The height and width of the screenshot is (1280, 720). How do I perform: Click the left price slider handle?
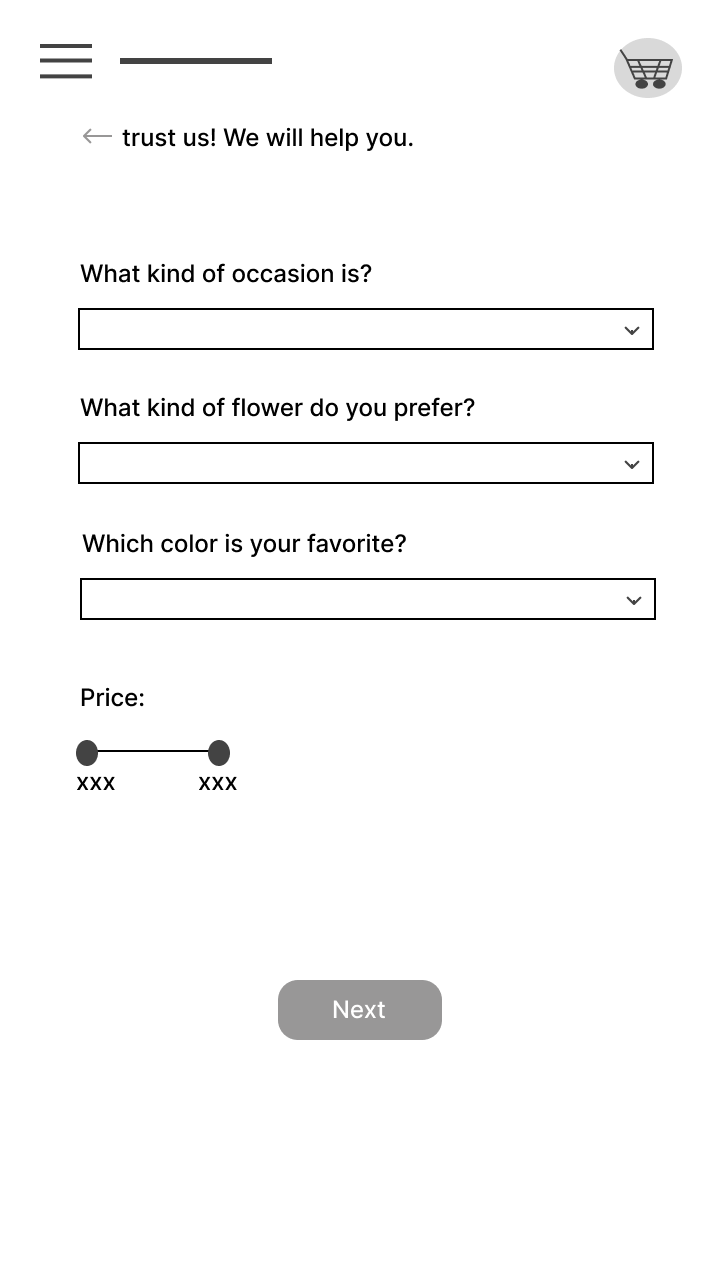pos(87,752)
